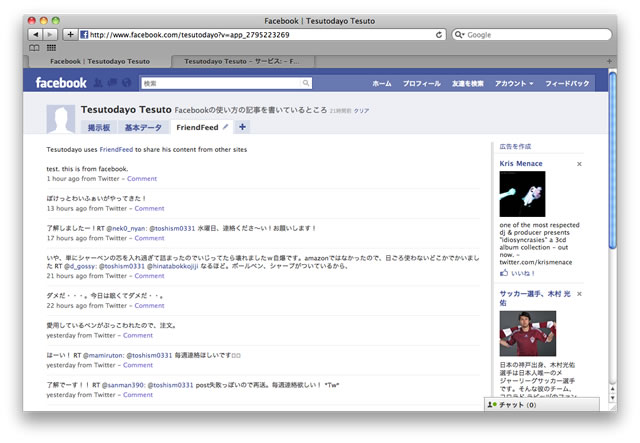This screenshot has width=640, height=443.
Task: Open the notifications globe icon
Action: click(126, 83)
